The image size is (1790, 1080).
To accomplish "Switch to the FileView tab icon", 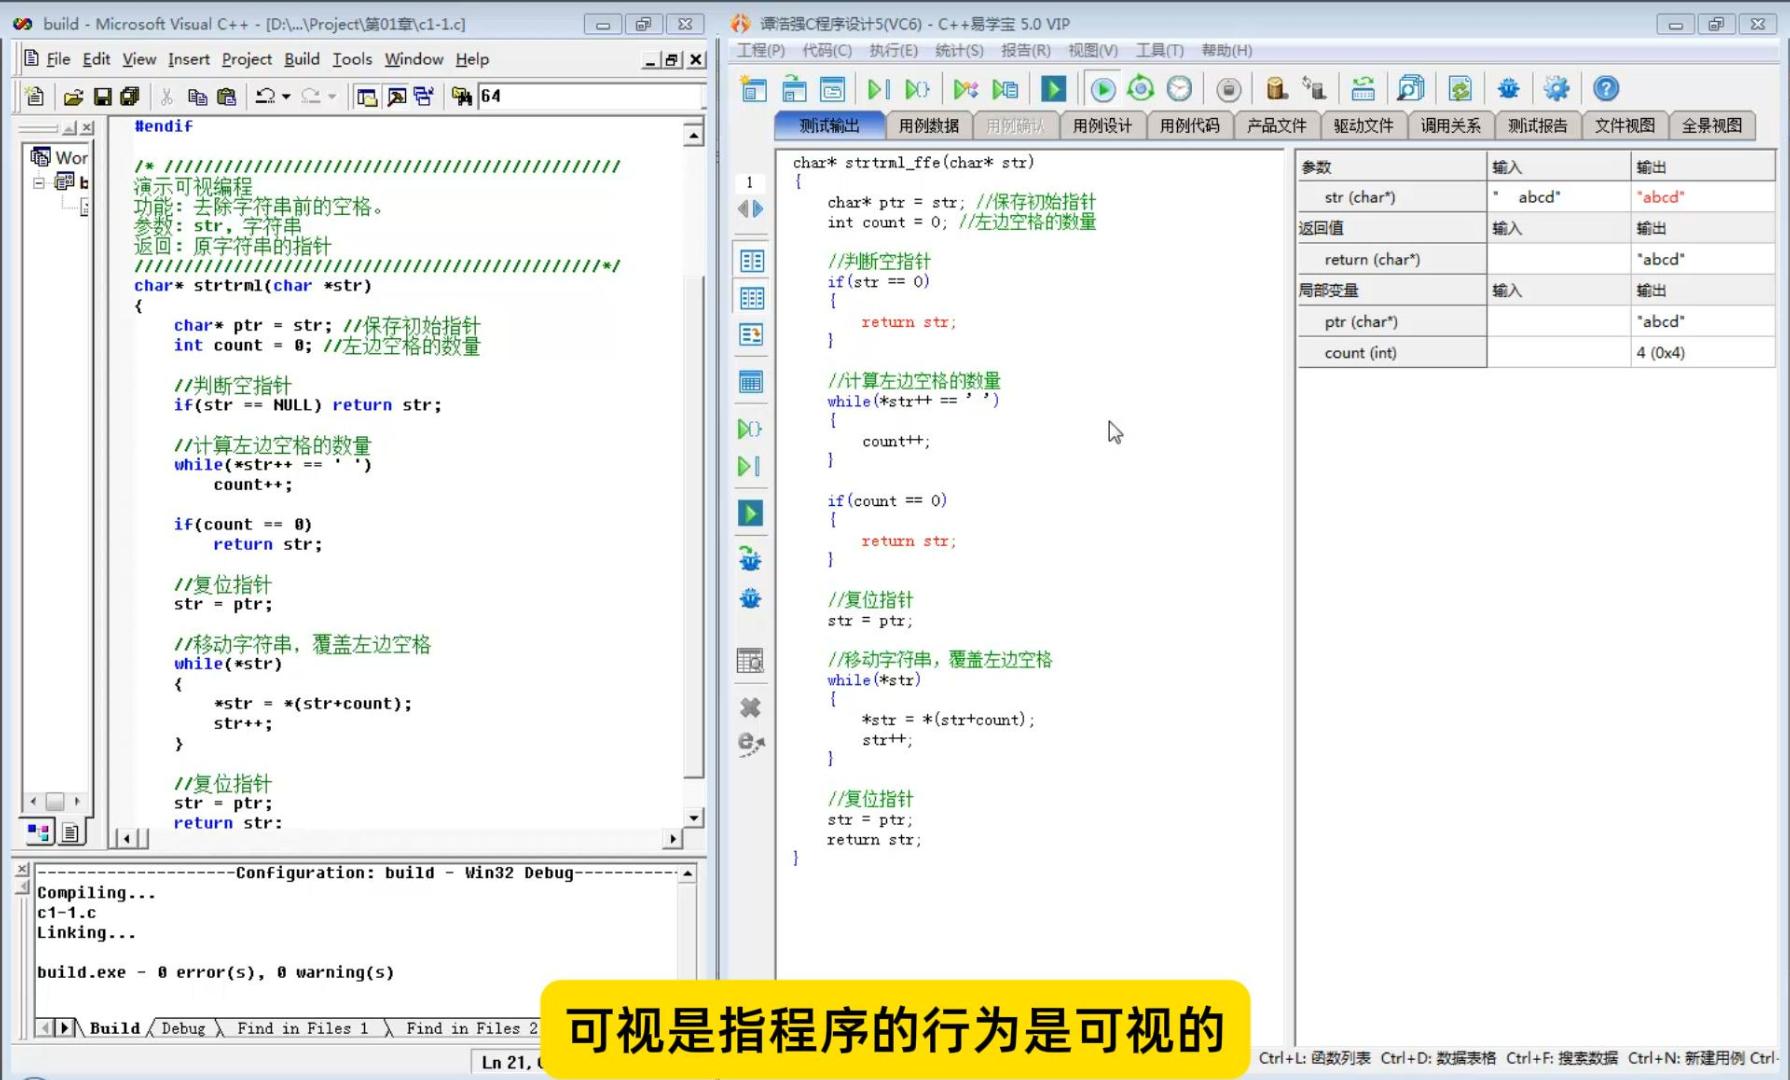I will (70, 831).
